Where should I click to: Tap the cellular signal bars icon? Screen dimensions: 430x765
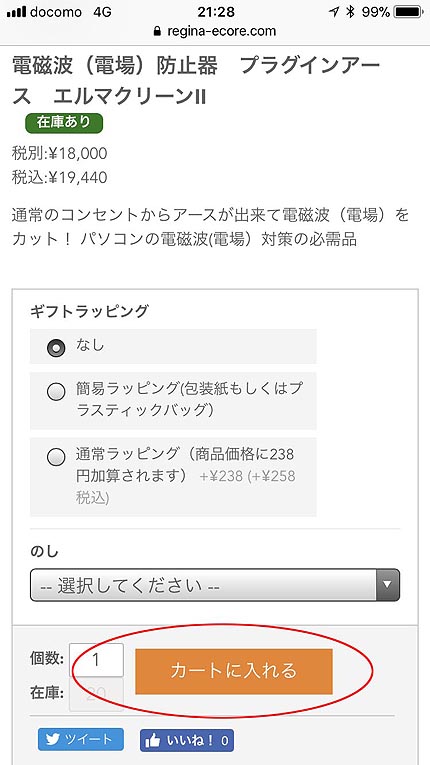(x=16, y=12)
